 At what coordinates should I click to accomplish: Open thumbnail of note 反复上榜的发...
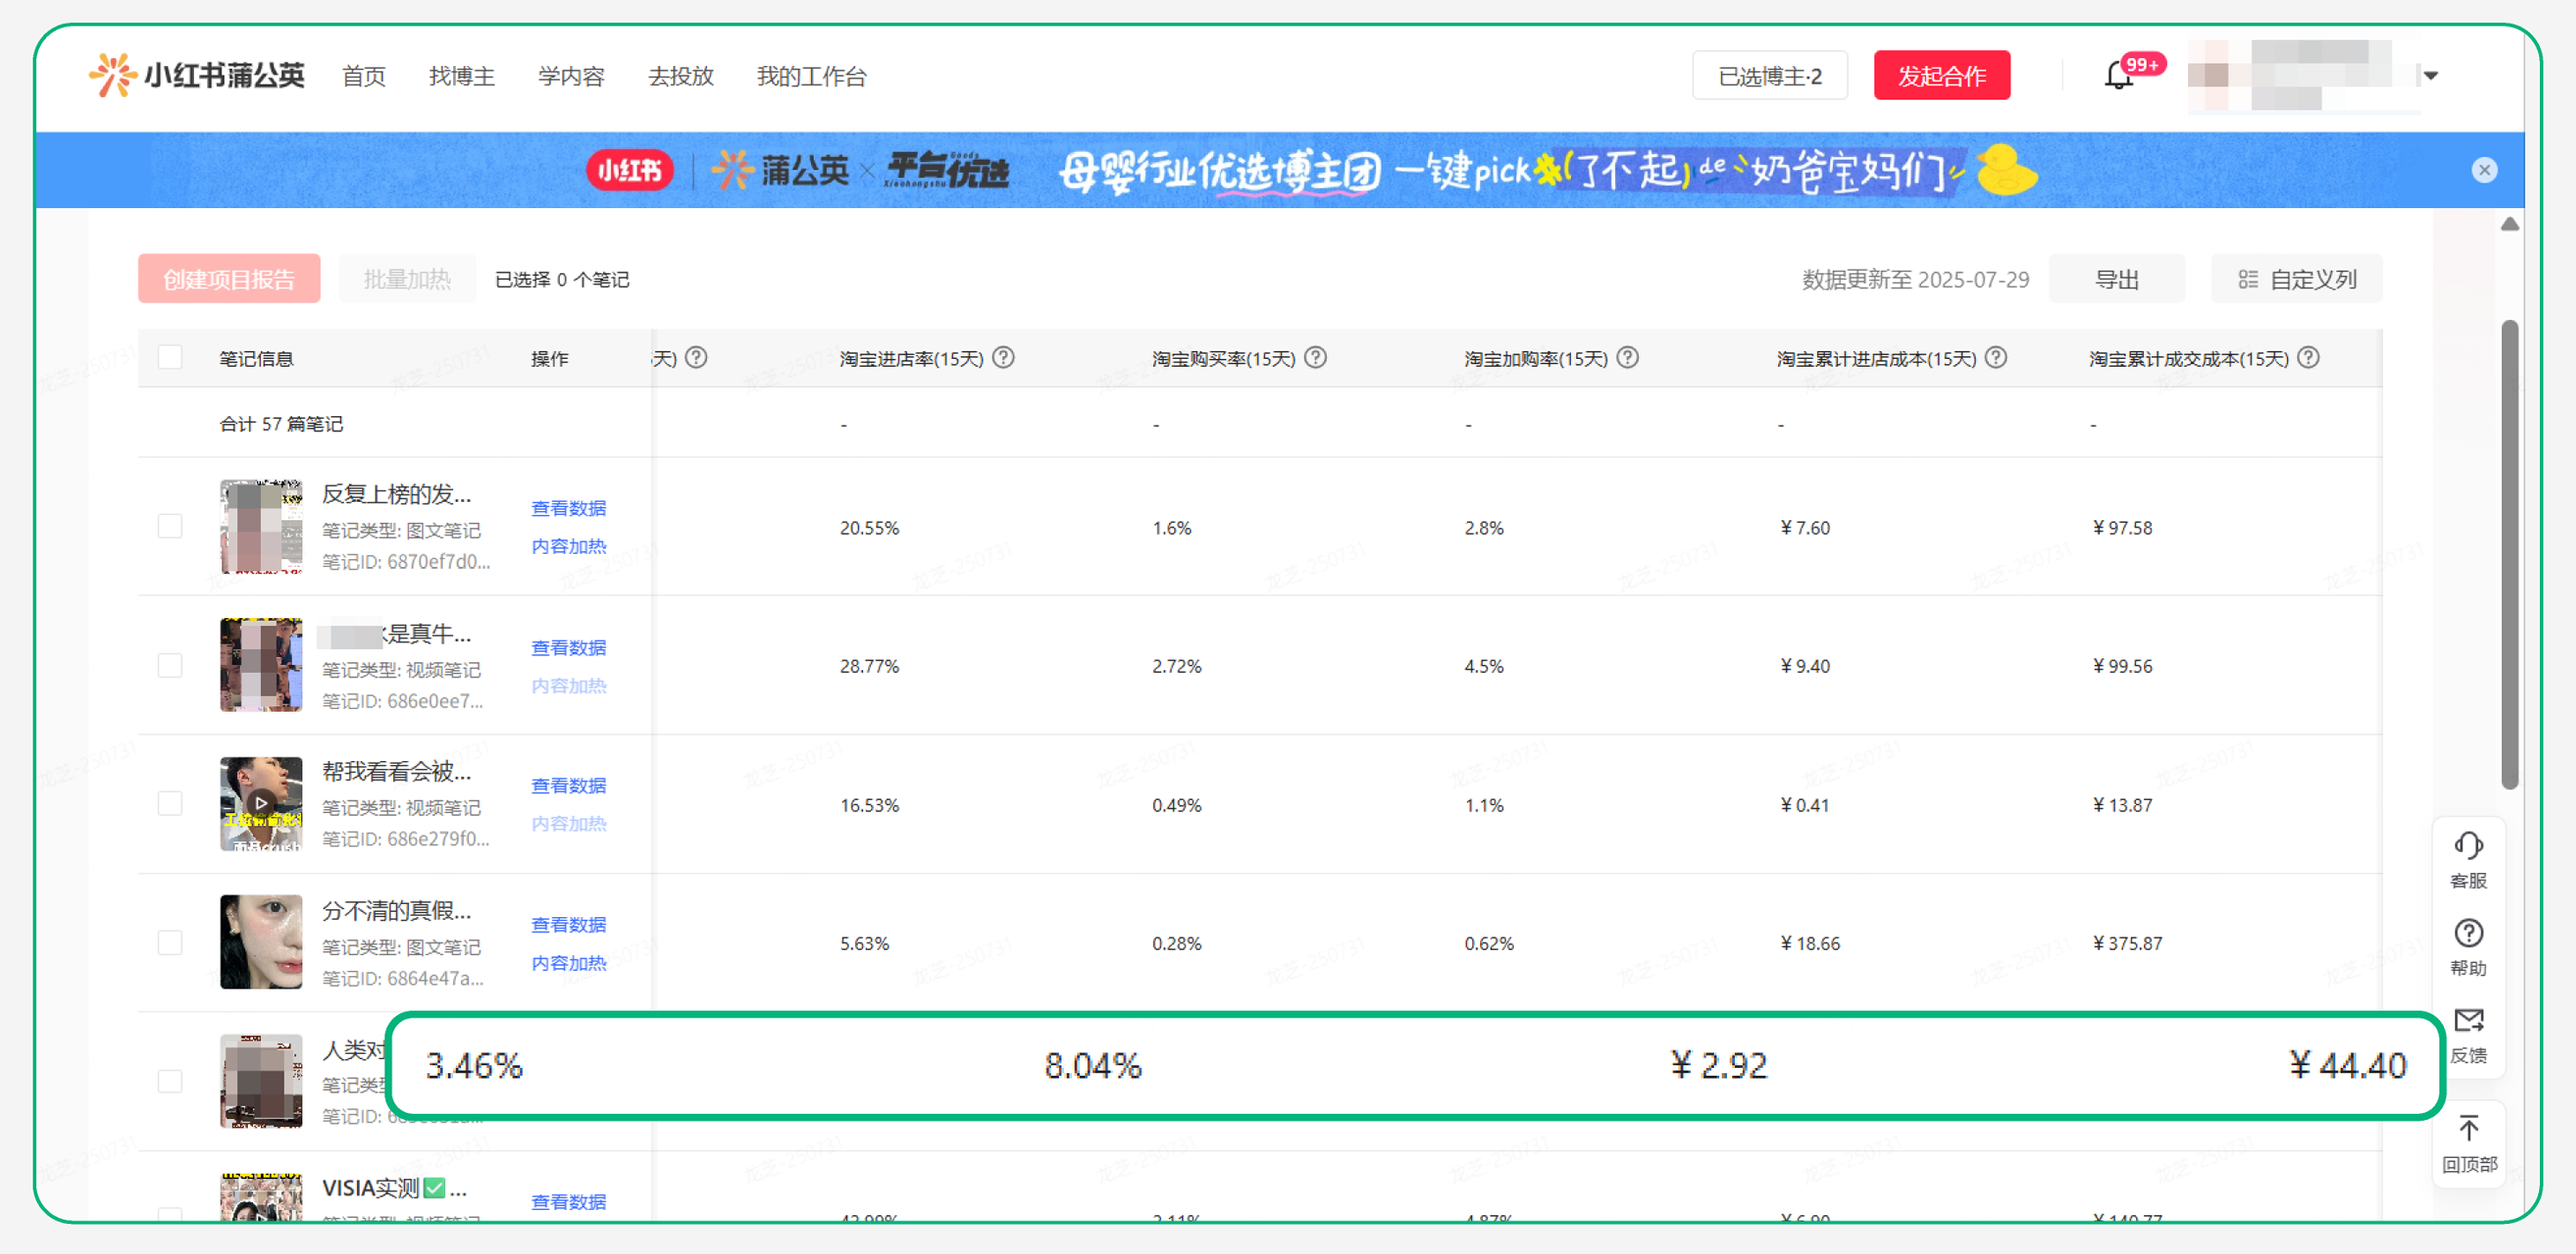[x=261, y=527]
